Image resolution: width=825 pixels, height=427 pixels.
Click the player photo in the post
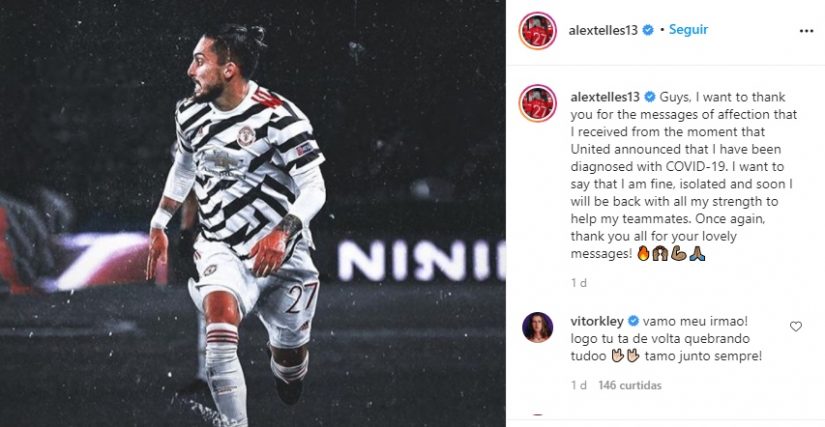[x=253, y=214]
